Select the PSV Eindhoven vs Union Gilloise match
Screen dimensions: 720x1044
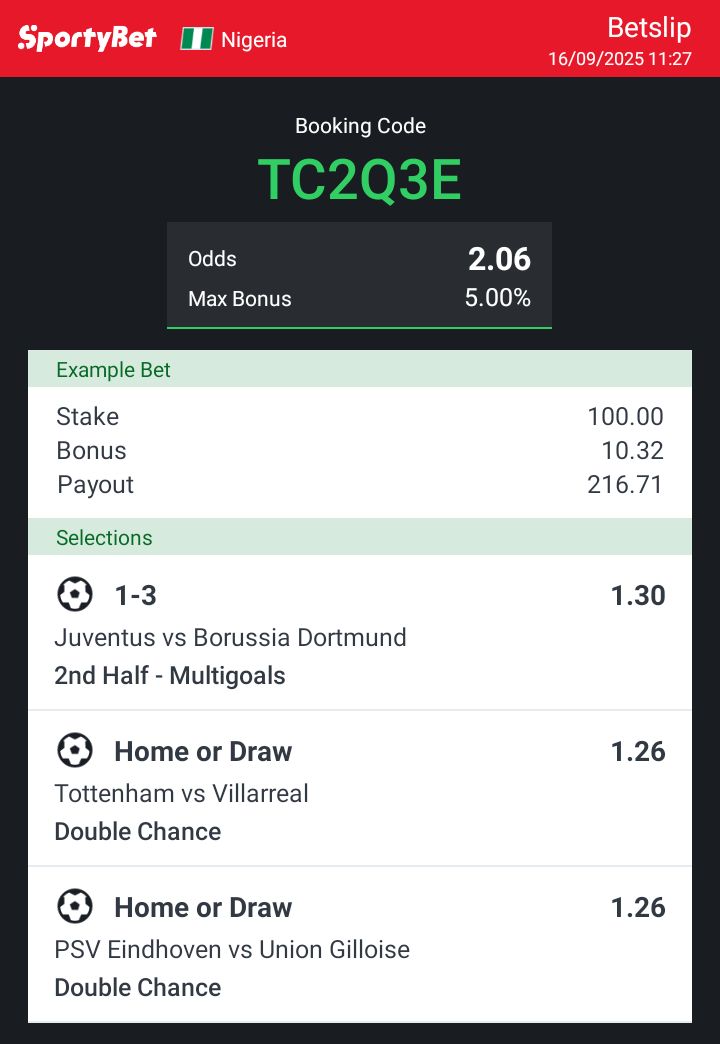(x=232, y=949)
